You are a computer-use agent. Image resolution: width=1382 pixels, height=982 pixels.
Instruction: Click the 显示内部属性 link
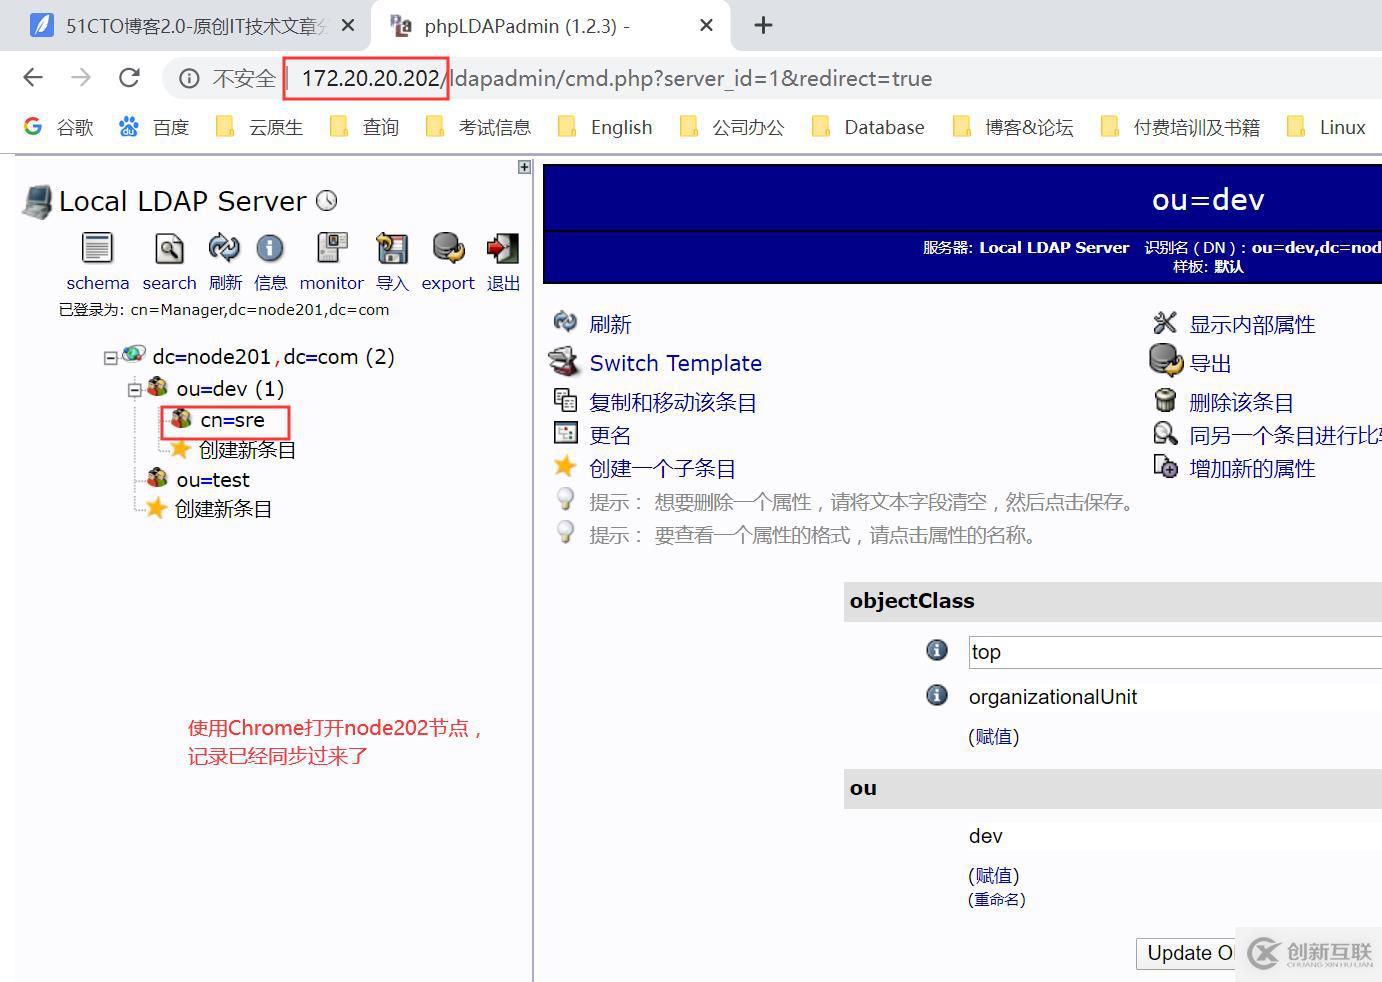1252,324
